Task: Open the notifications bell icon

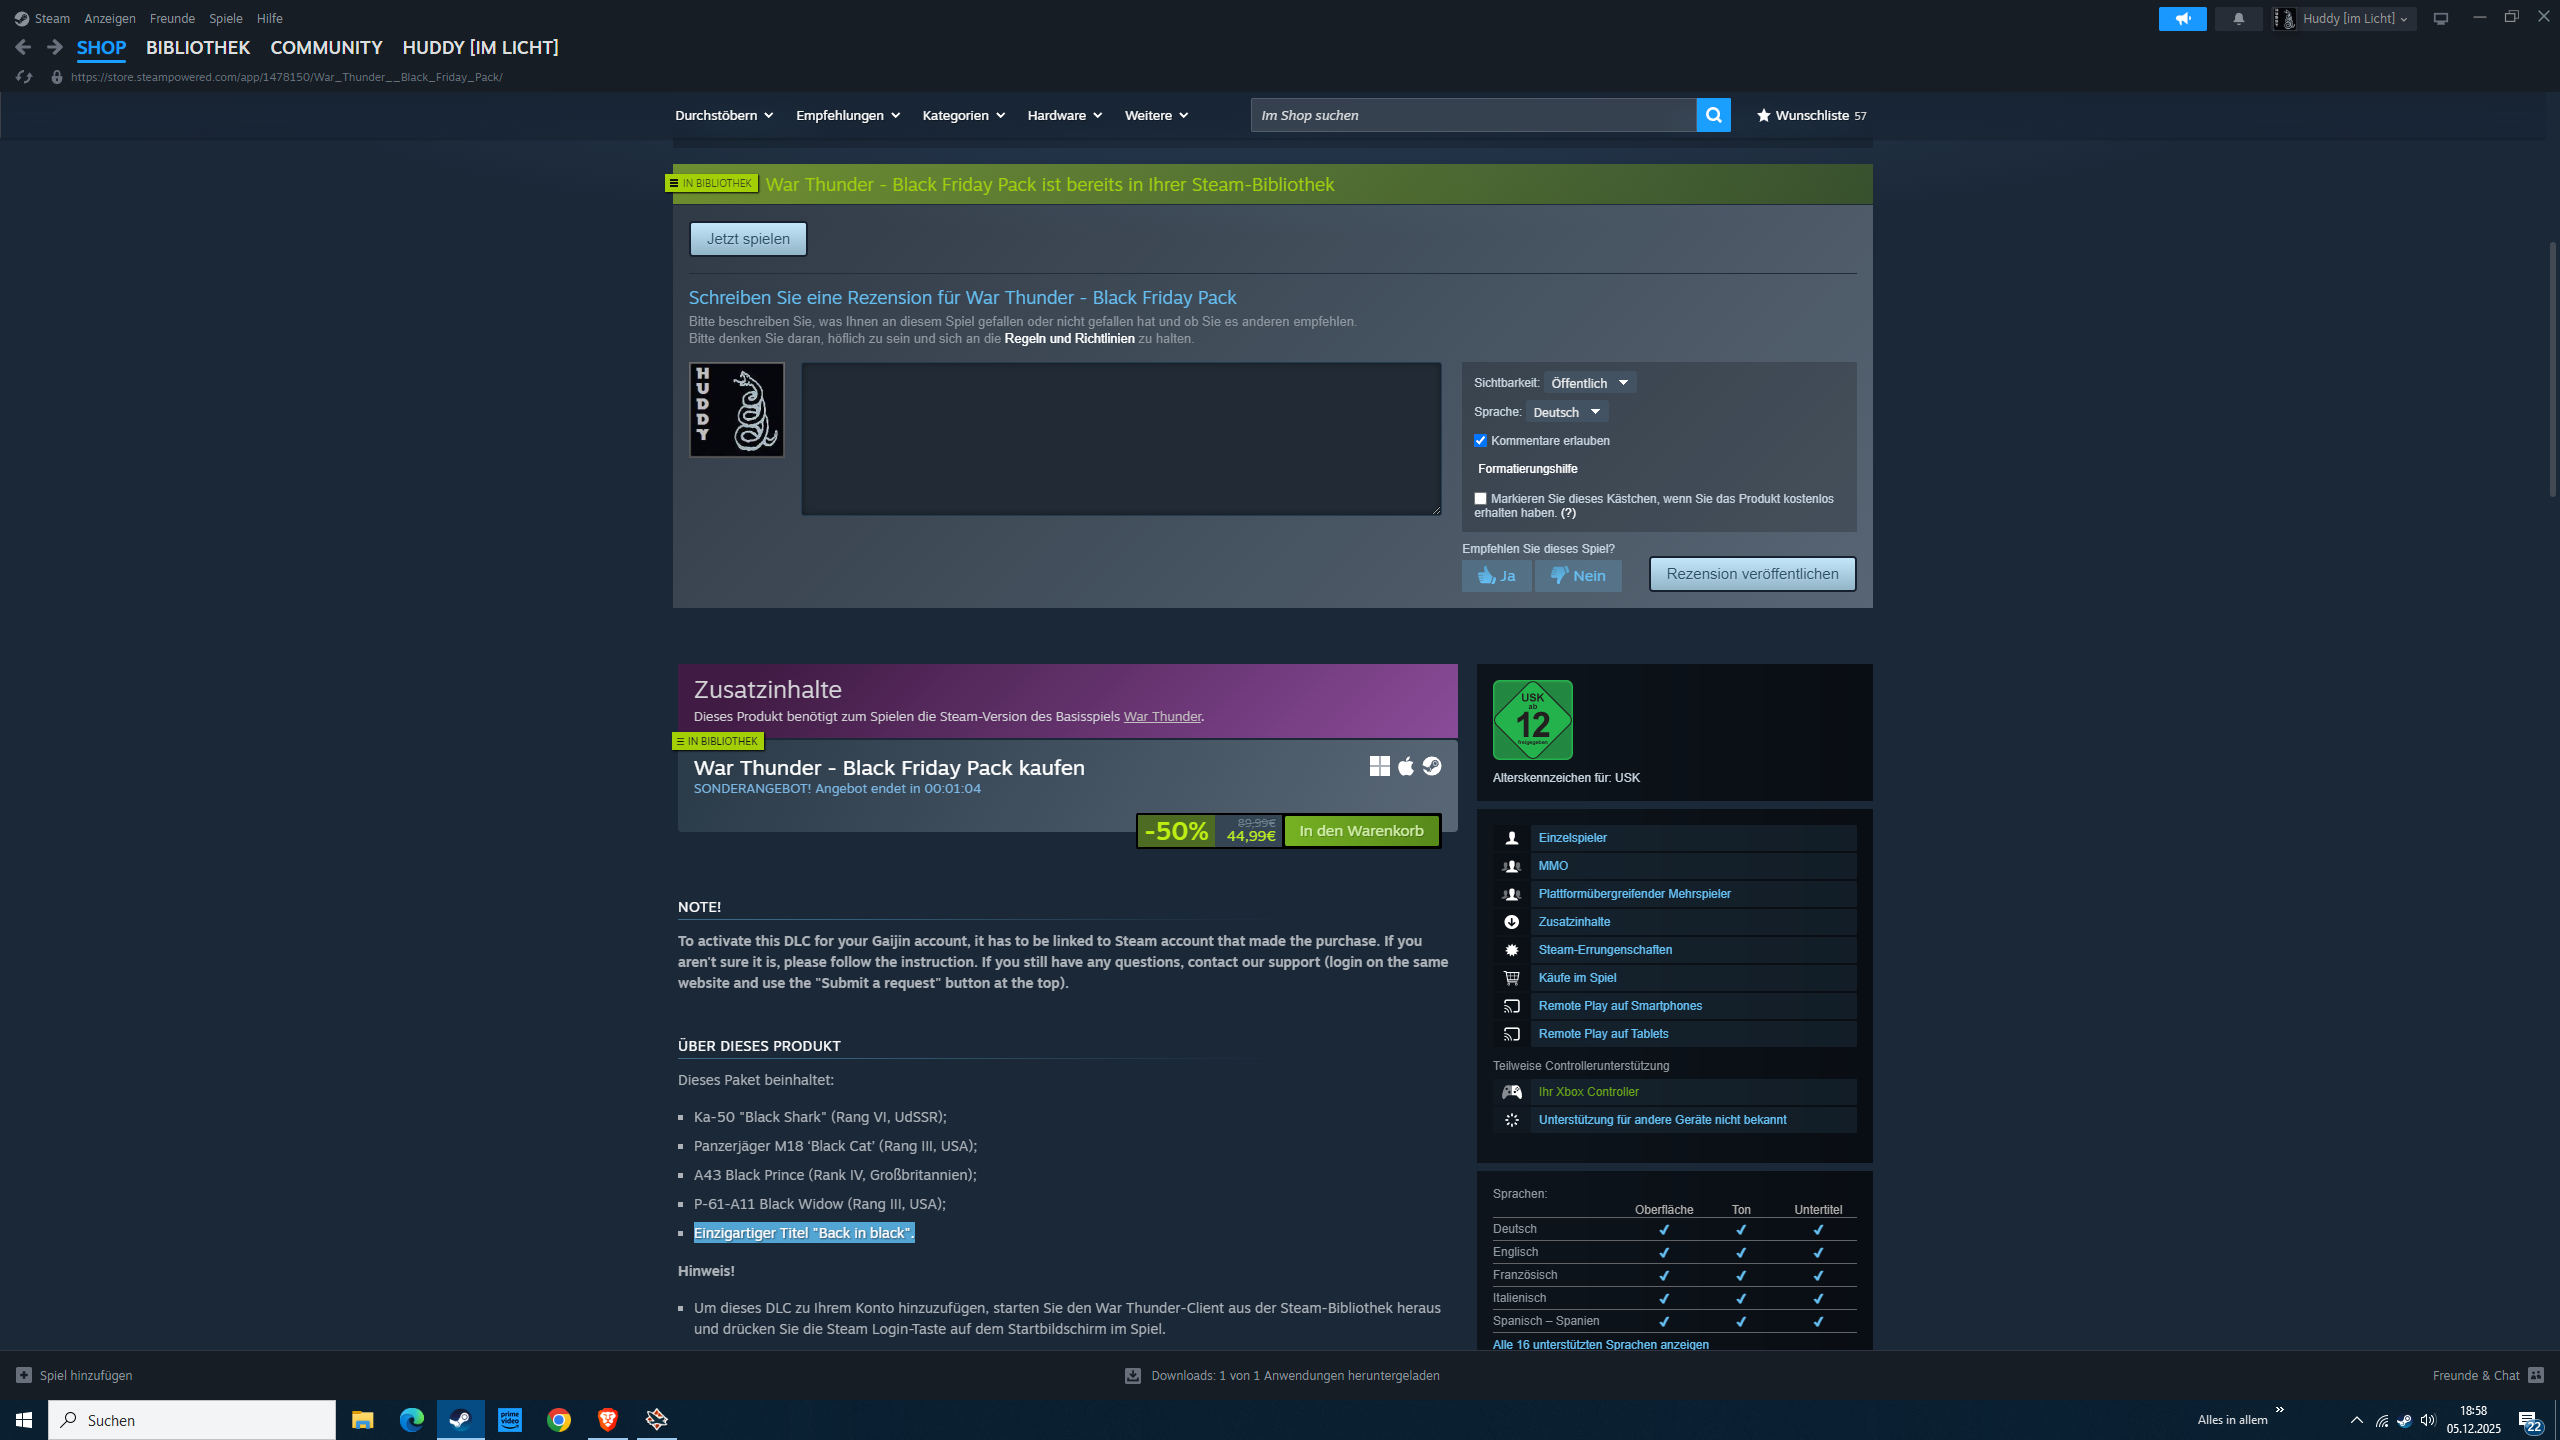Action: point(2238,18)
